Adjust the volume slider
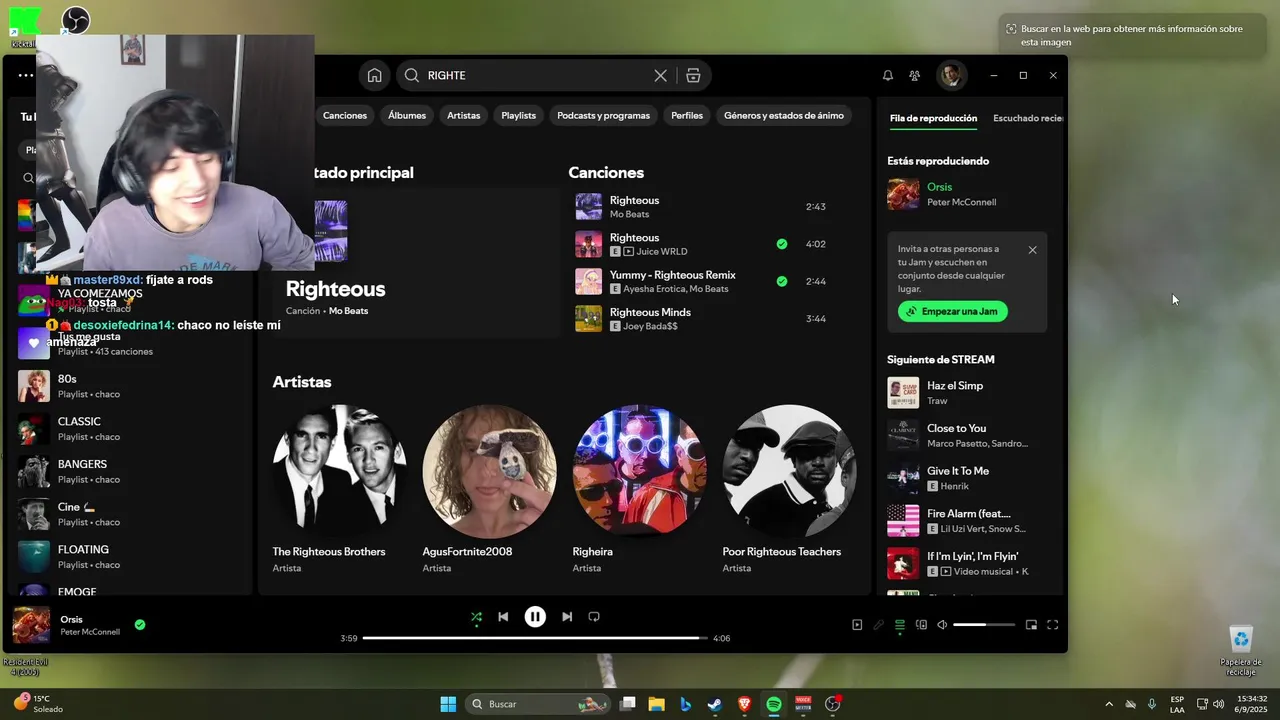This screenshot has height=720, width=1280. pyautogui.click(x=984, y=625)
